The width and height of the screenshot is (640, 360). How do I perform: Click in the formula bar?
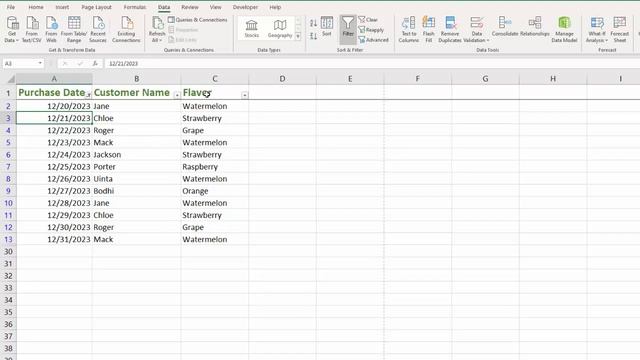(x=371, y=63)
